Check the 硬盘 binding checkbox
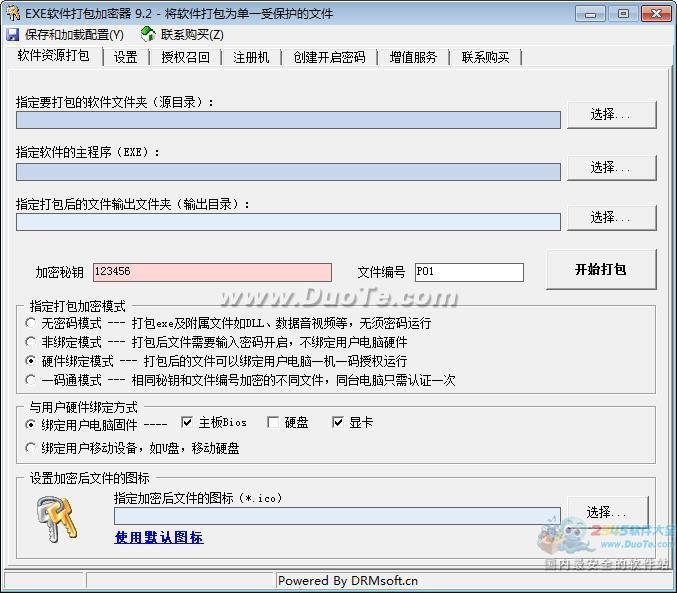677x593 pixels. pos(273,423)
